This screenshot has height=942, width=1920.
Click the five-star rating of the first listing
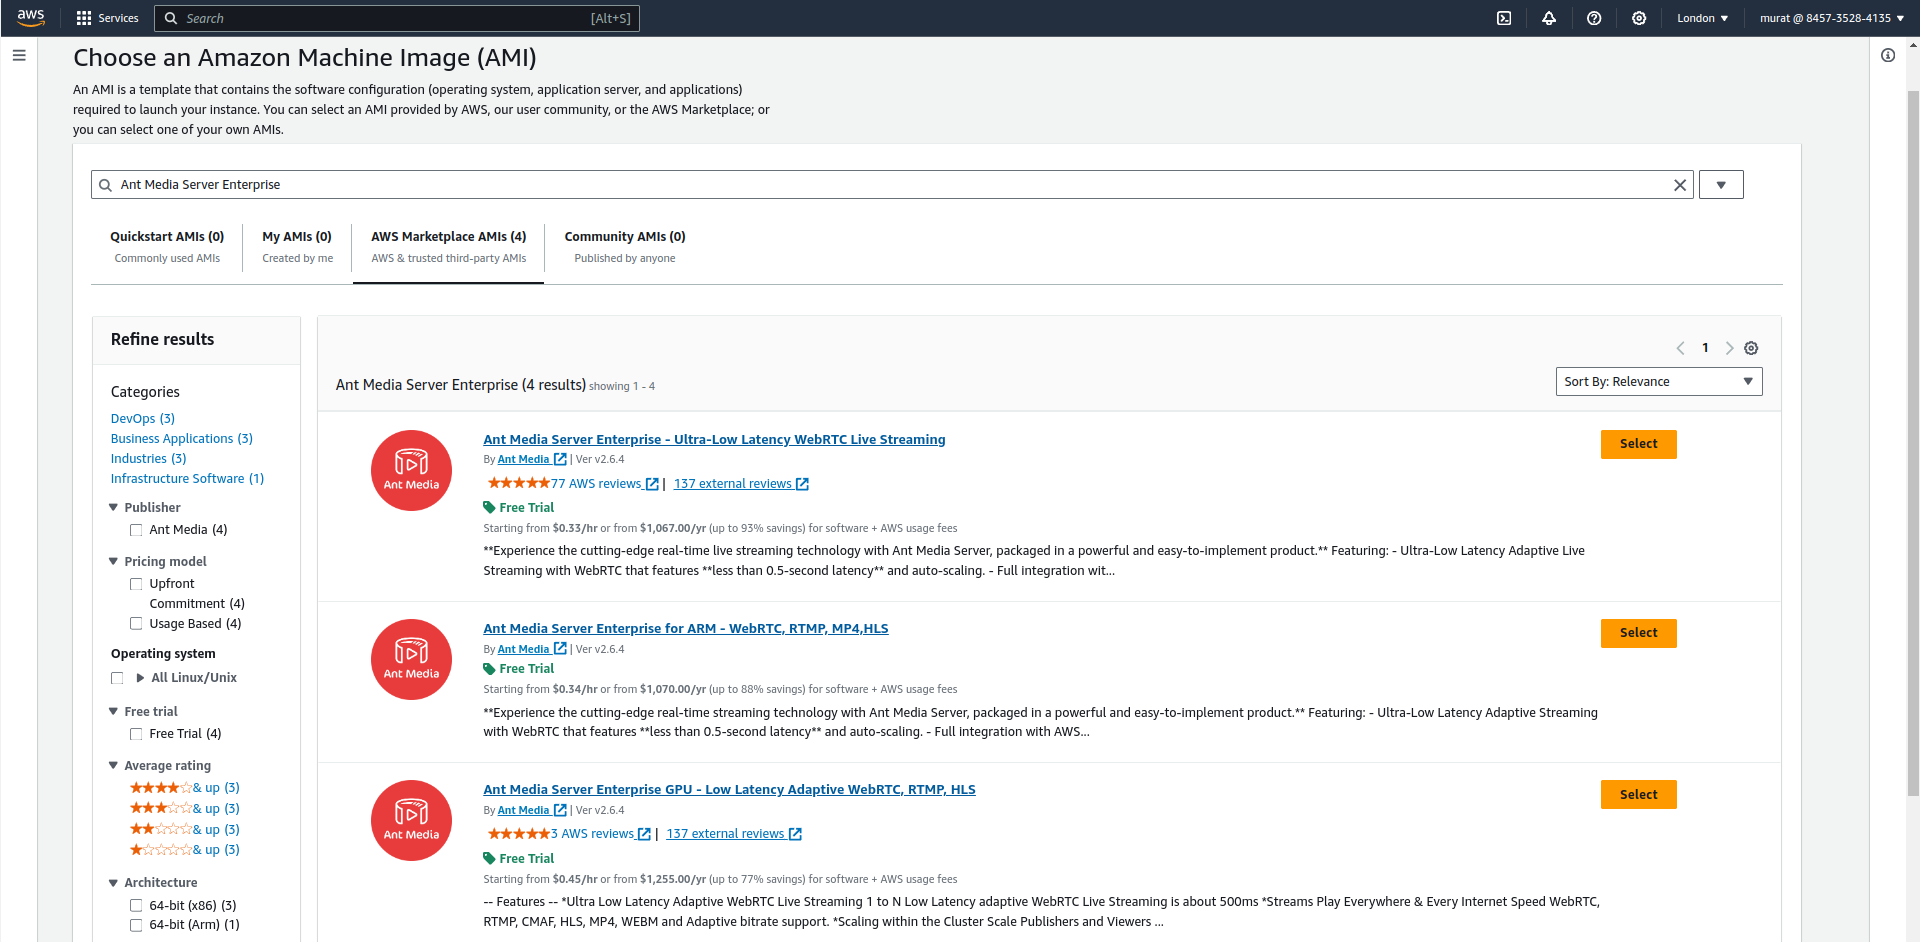point(519,484)
